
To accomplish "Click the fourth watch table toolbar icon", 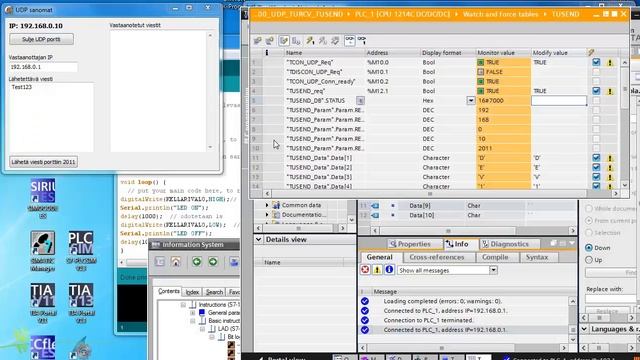I will [x=296, y=40].
